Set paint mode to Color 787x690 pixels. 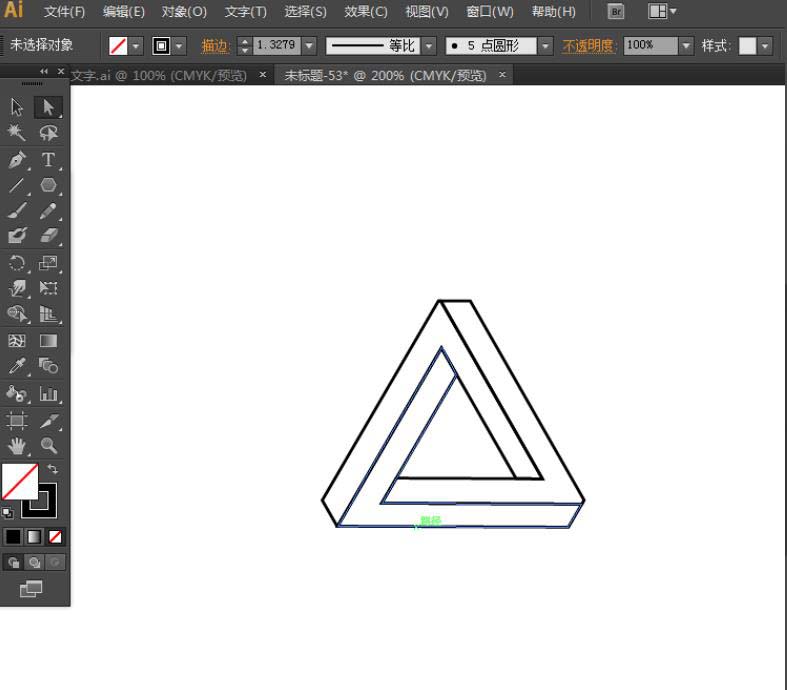pos(13,536)
